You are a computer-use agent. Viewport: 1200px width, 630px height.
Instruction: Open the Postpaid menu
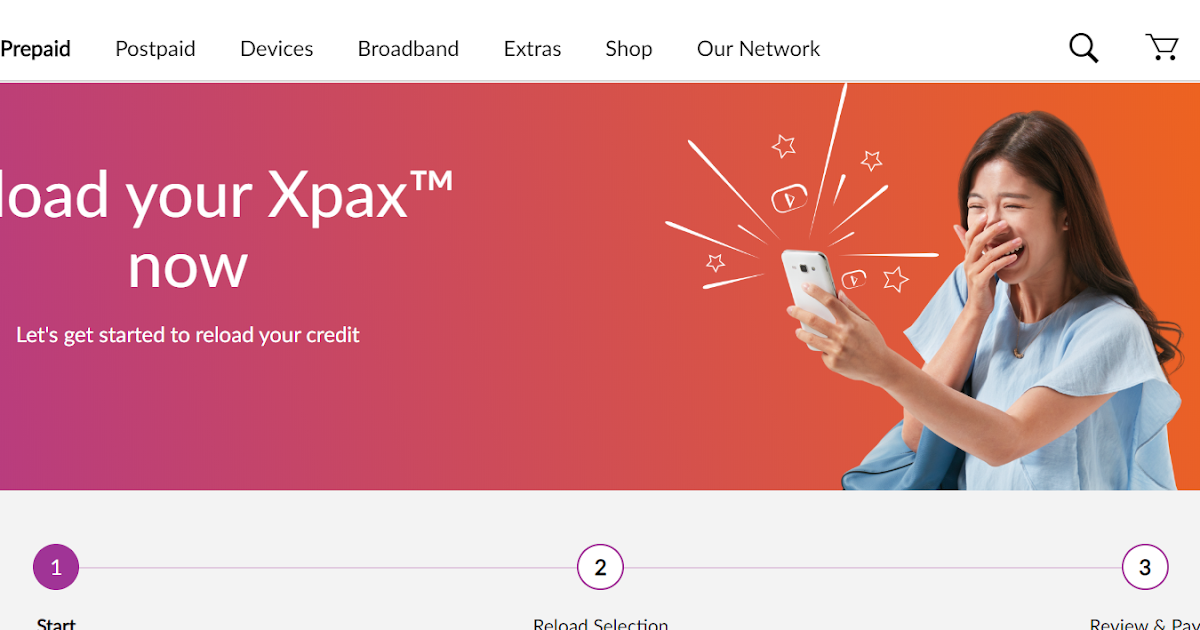155,48
